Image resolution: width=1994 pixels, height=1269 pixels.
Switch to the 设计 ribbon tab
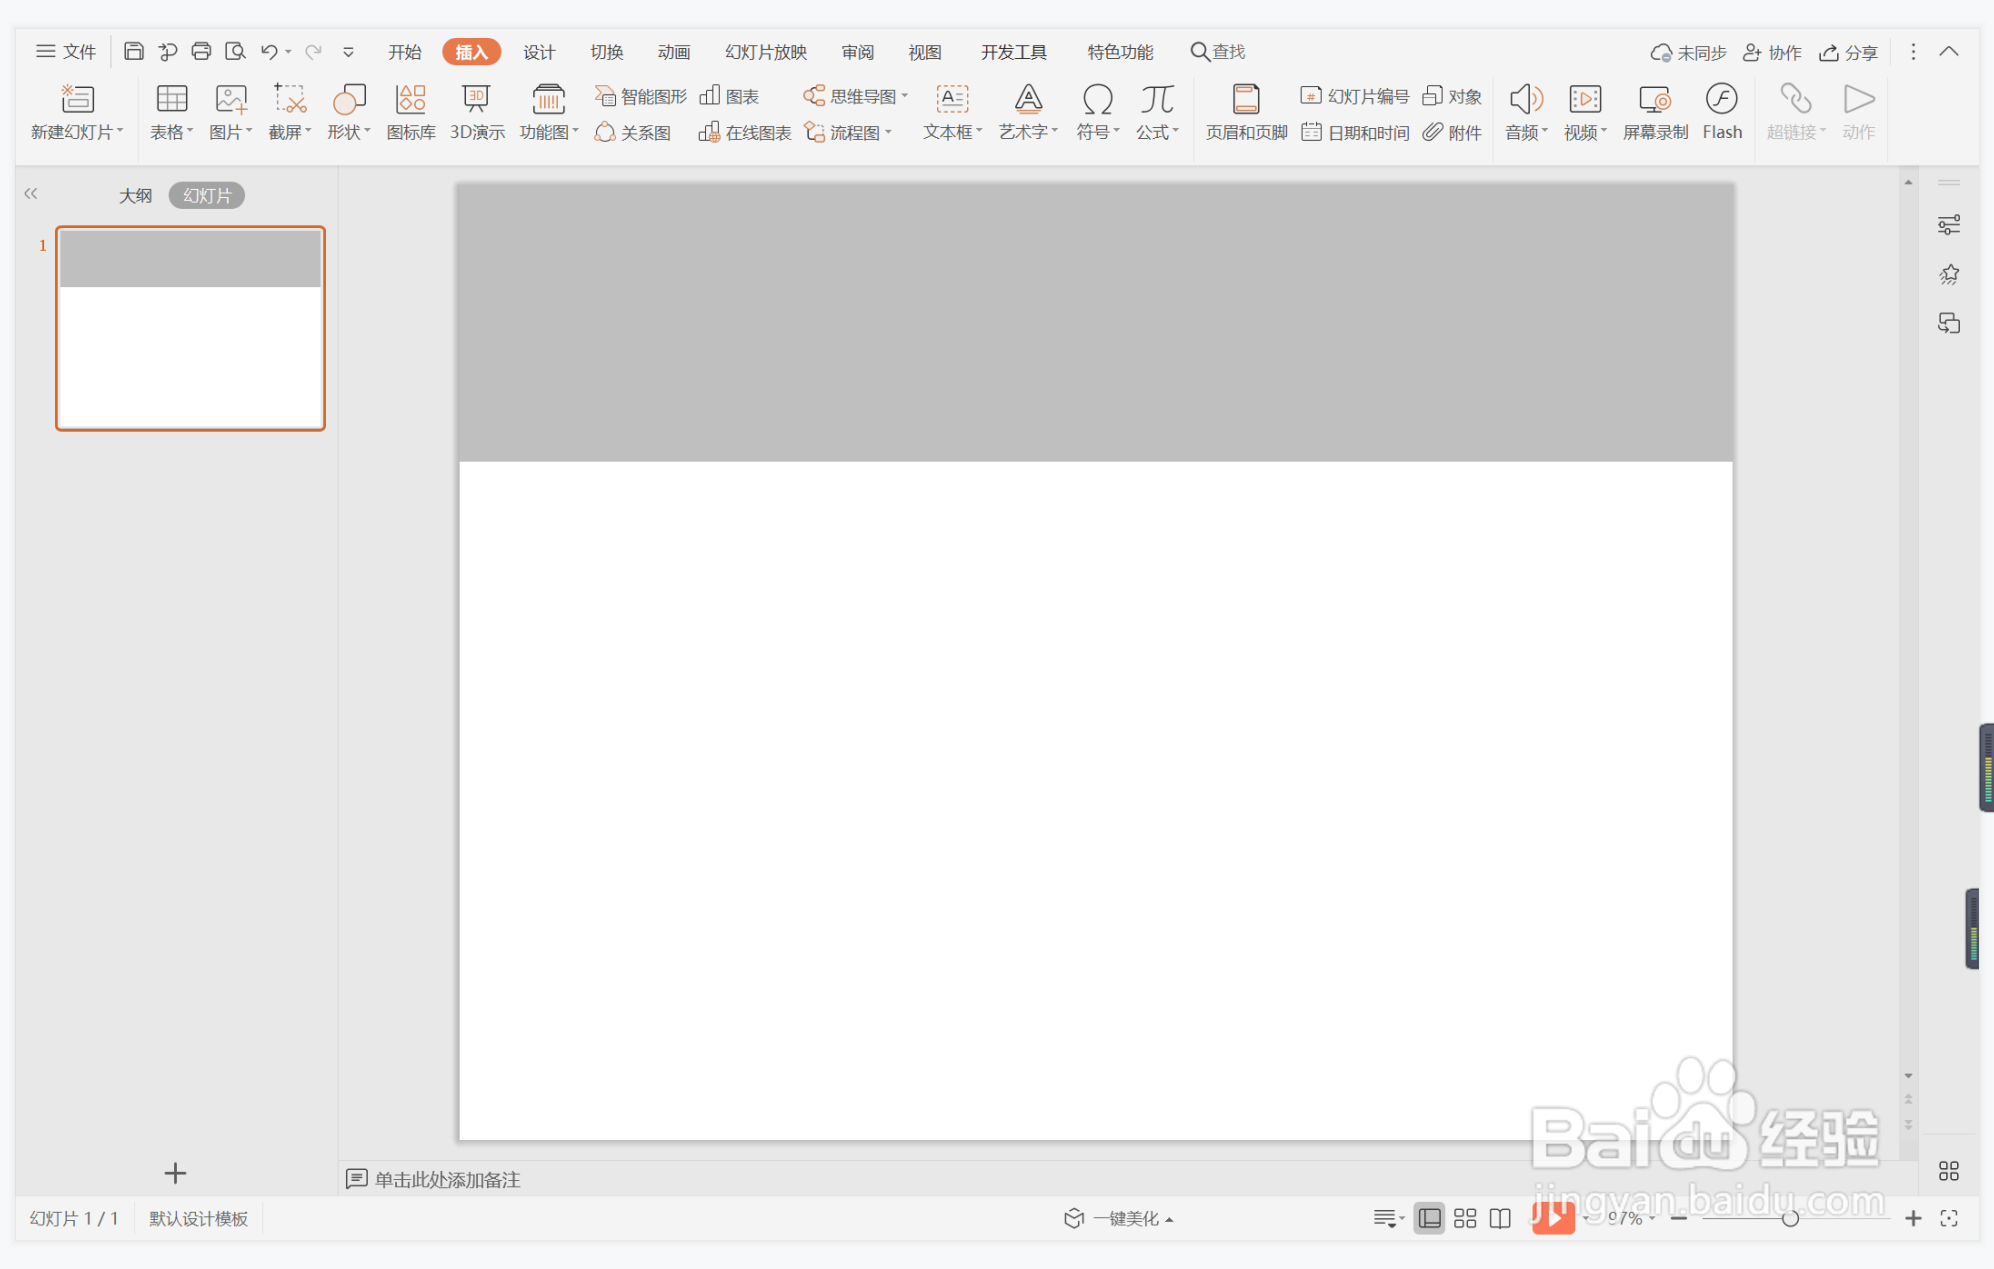pos(538,52)
